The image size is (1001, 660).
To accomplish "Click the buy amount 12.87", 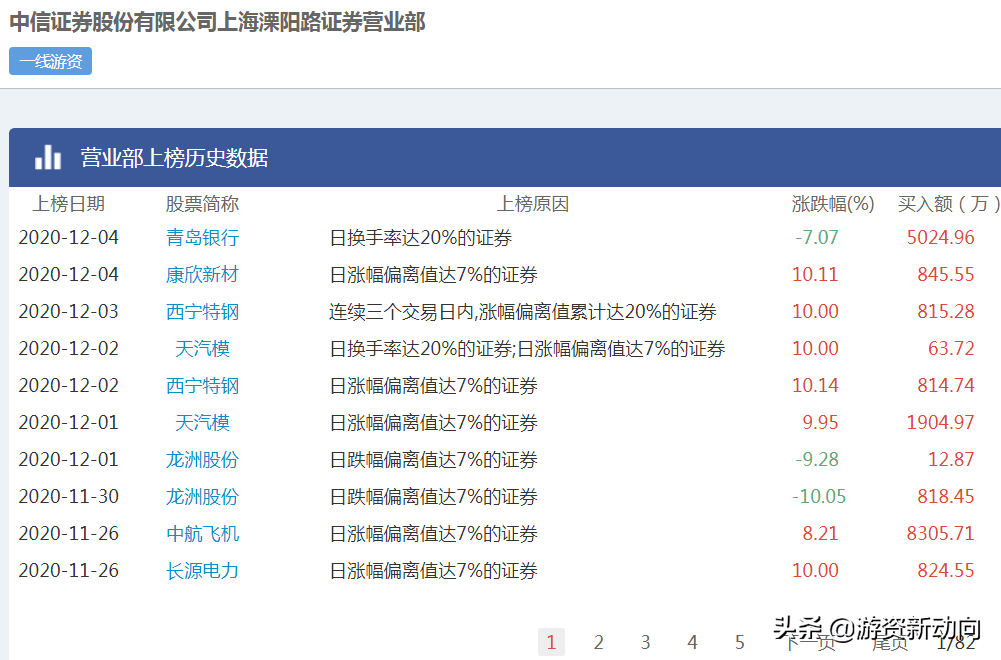I will pyautogui.click(x=951, y=460).
